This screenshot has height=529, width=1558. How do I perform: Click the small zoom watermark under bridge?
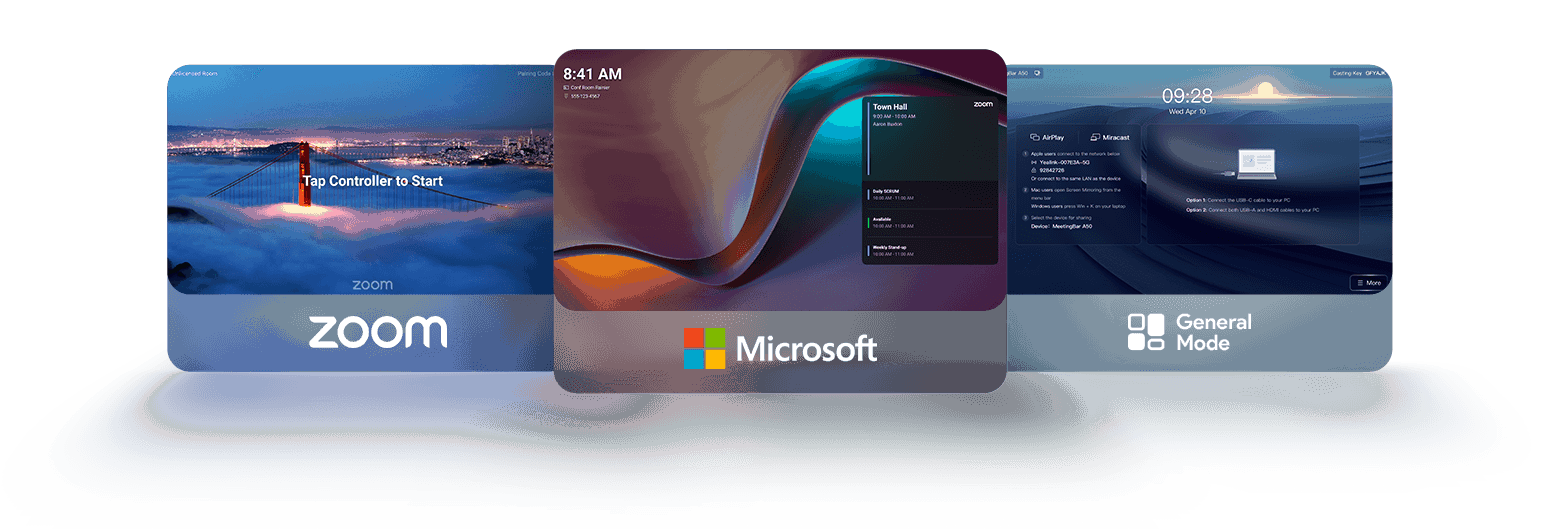click(372, 285)
